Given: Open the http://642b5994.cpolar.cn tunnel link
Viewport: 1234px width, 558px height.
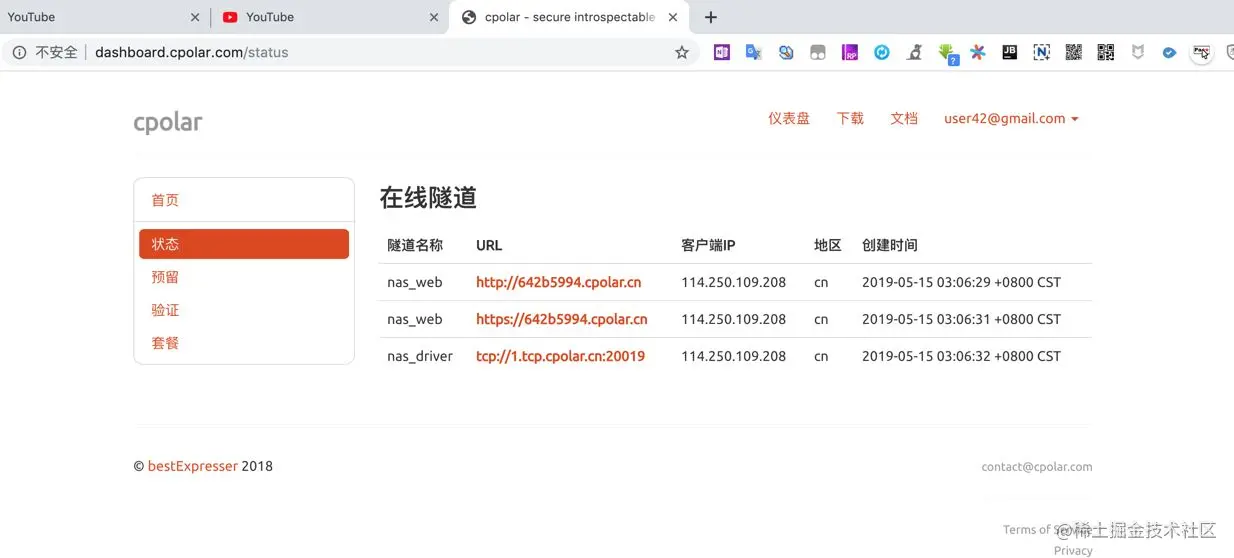Looking at the screenshot, I should point(559,282).
